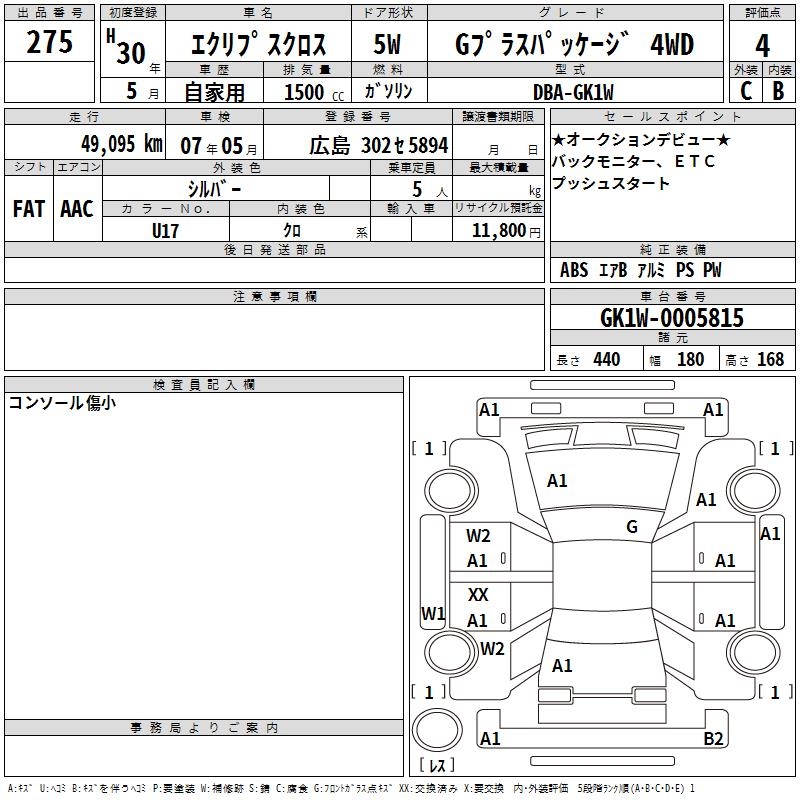The height and width of the screenshot is (800, 800).
Task: Click the W2 mark directly above XX
Action: 478,536
